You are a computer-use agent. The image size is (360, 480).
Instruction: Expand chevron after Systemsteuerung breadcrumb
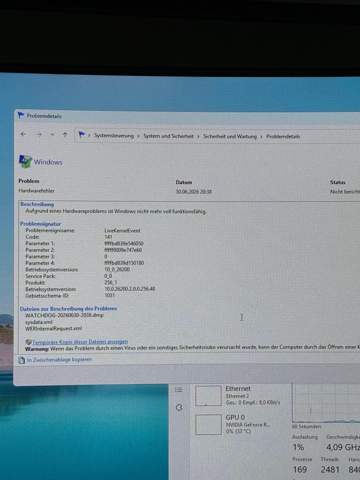click(x=138, y=136)
